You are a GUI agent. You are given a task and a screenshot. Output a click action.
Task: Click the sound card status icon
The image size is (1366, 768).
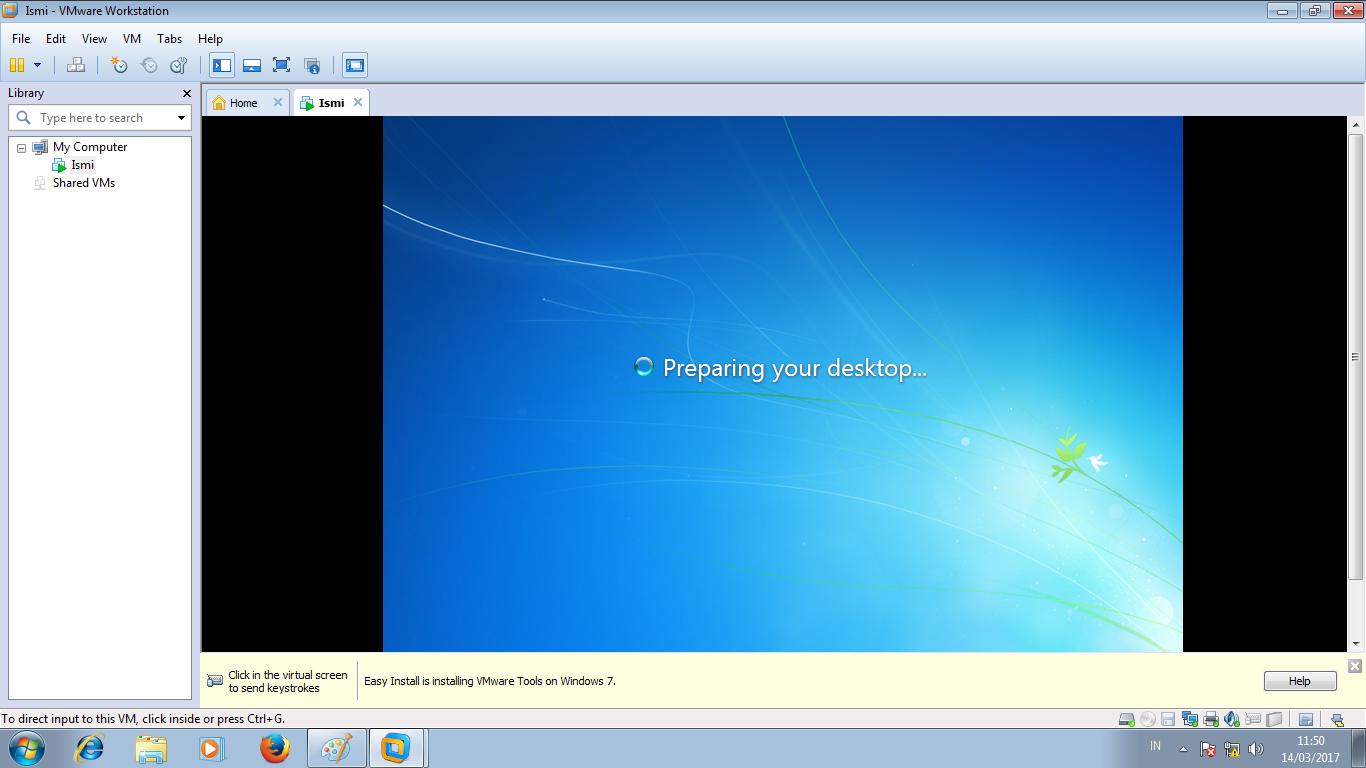click(x=1232, y=719)
